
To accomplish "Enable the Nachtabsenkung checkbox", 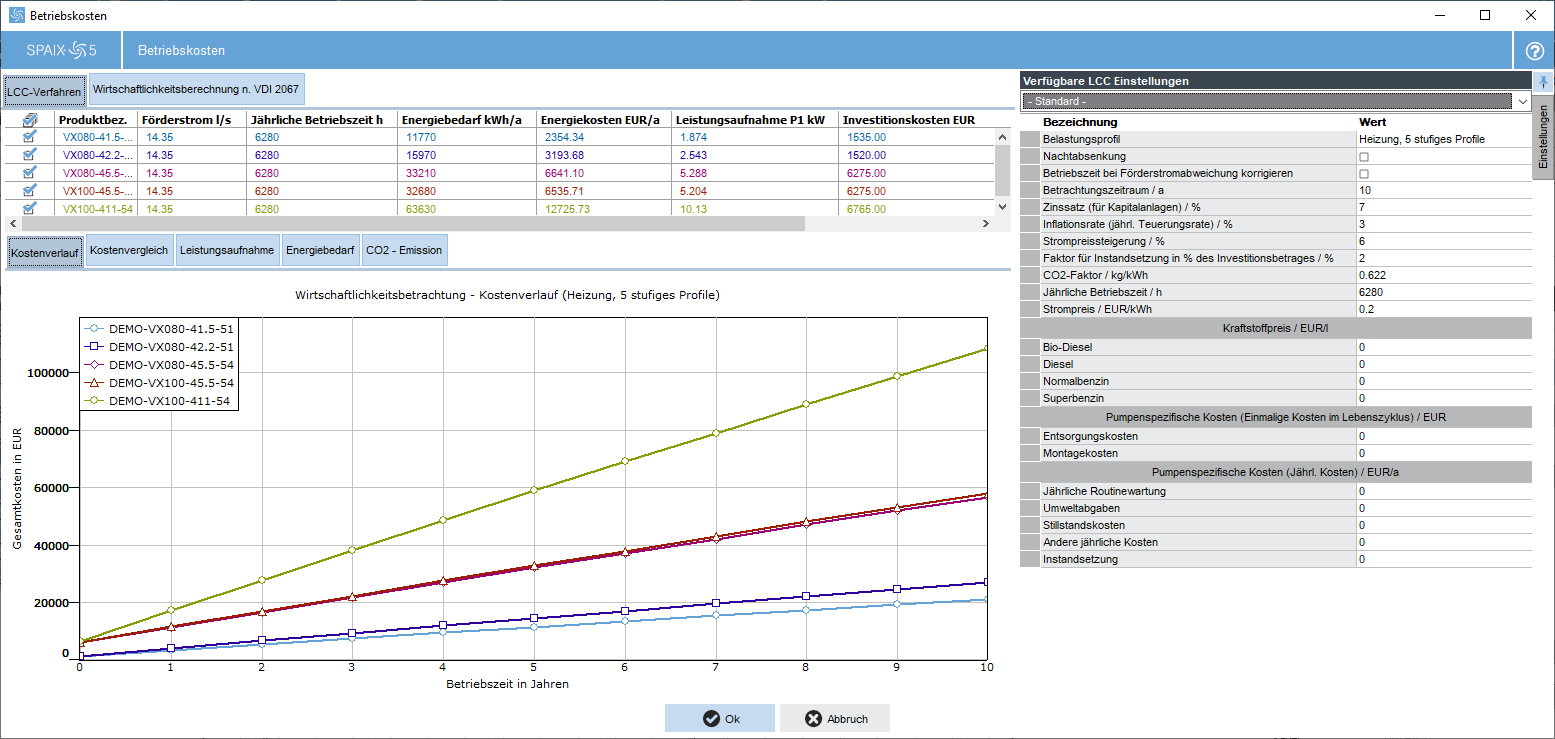I will point(1364,157).
